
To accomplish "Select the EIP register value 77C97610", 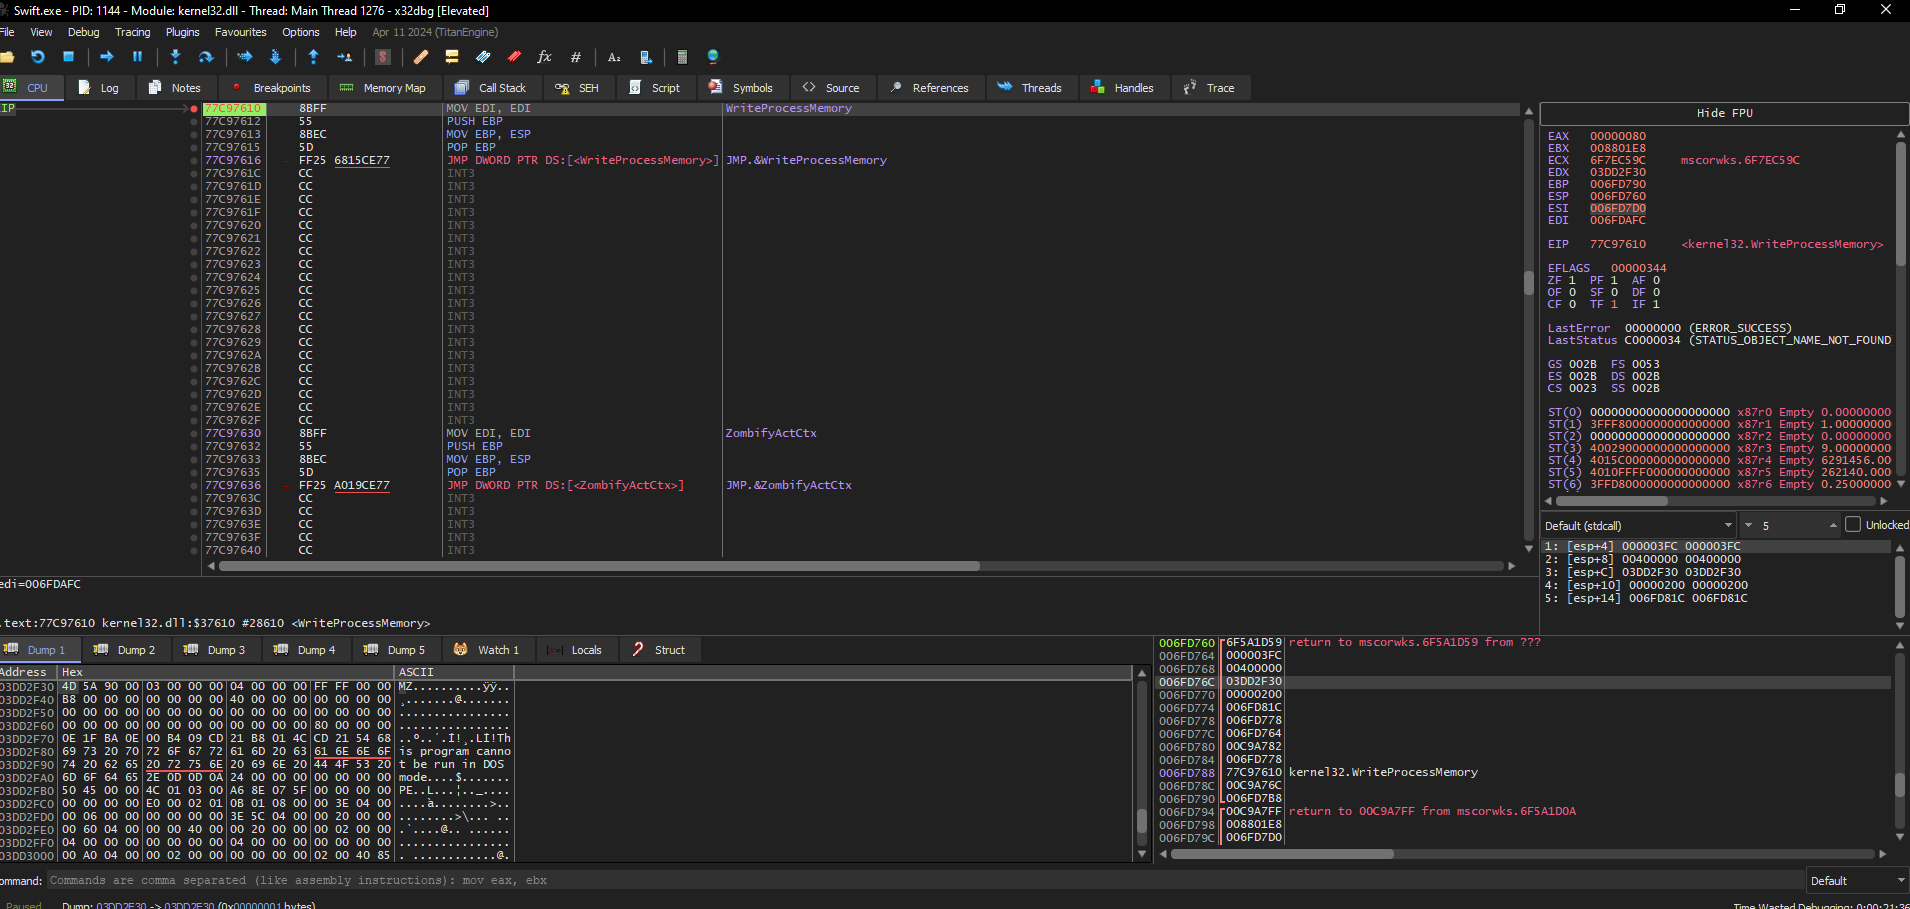I will pos(1617,244).
